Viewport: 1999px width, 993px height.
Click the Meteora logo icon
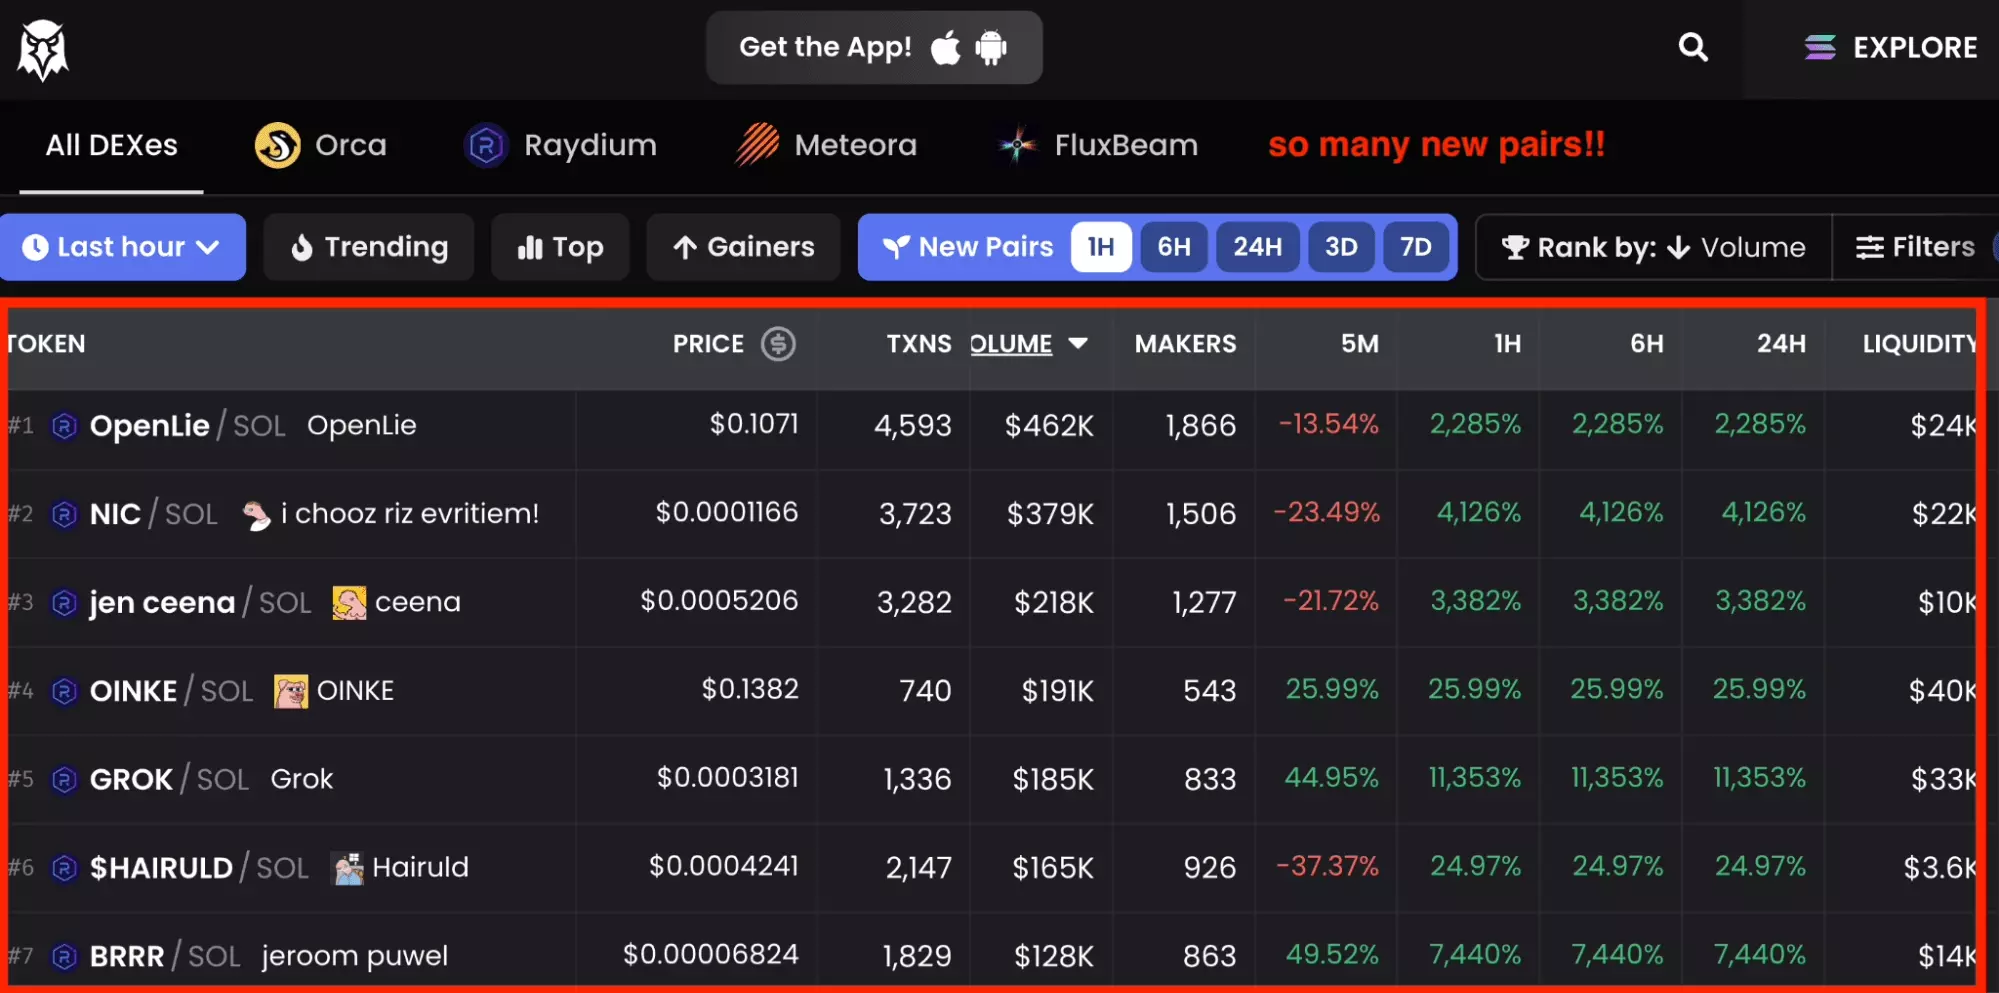pyautogui.click(x=757, y=145)
